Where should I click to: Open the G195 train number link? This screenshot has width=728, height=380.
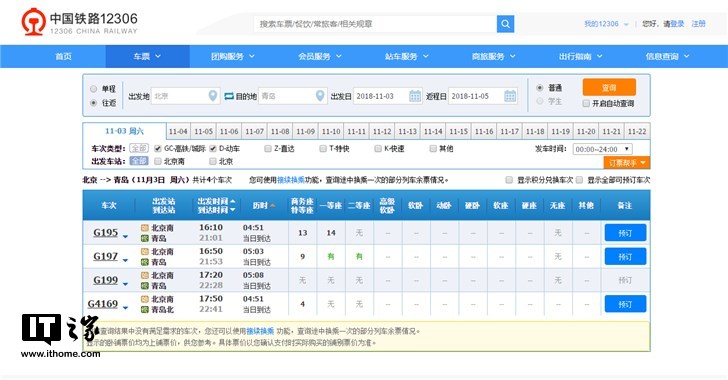coord(105,232)
